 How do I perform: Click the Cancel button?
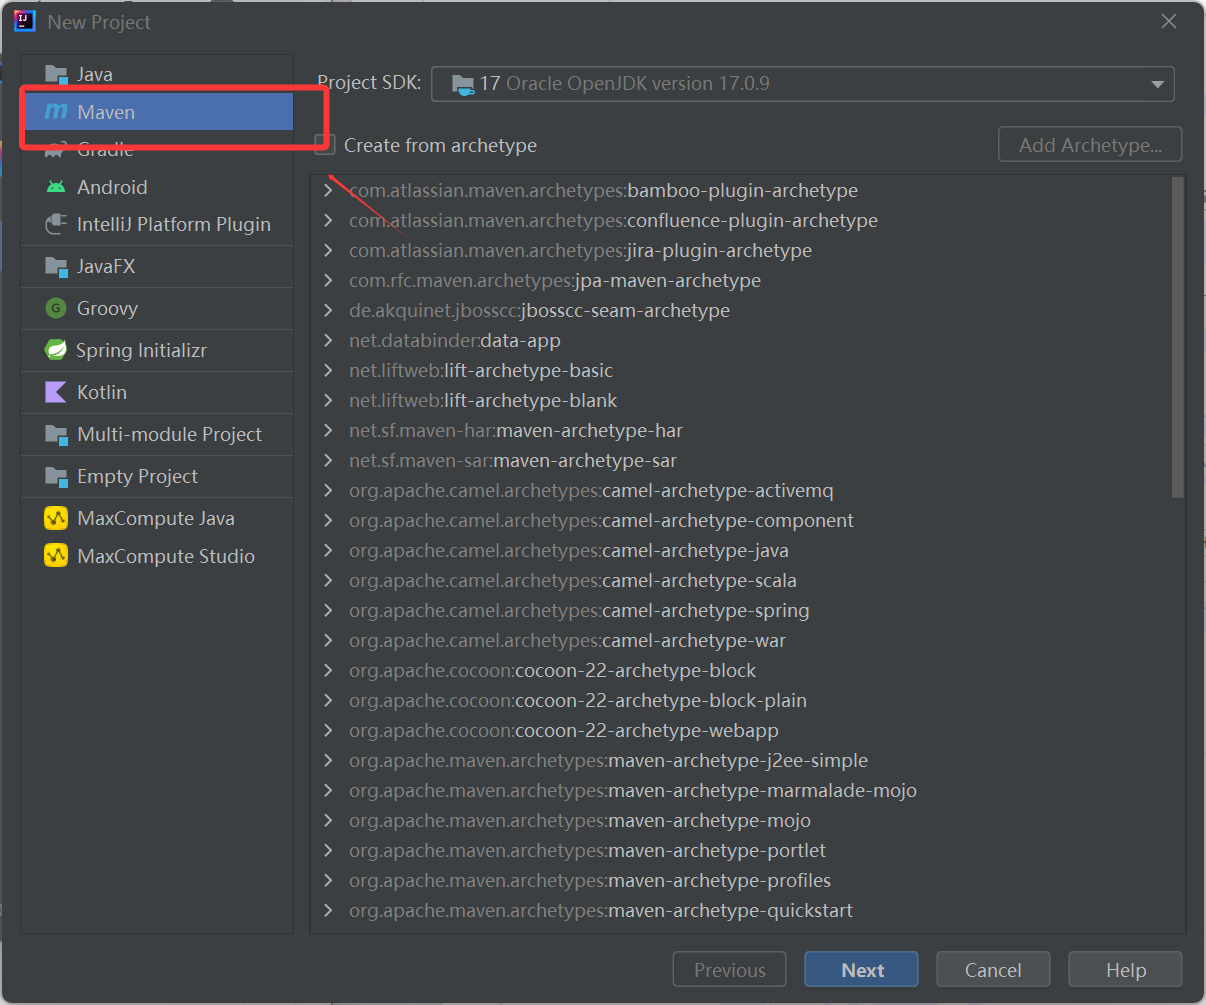pyautogui.click(x=993, y=970)
